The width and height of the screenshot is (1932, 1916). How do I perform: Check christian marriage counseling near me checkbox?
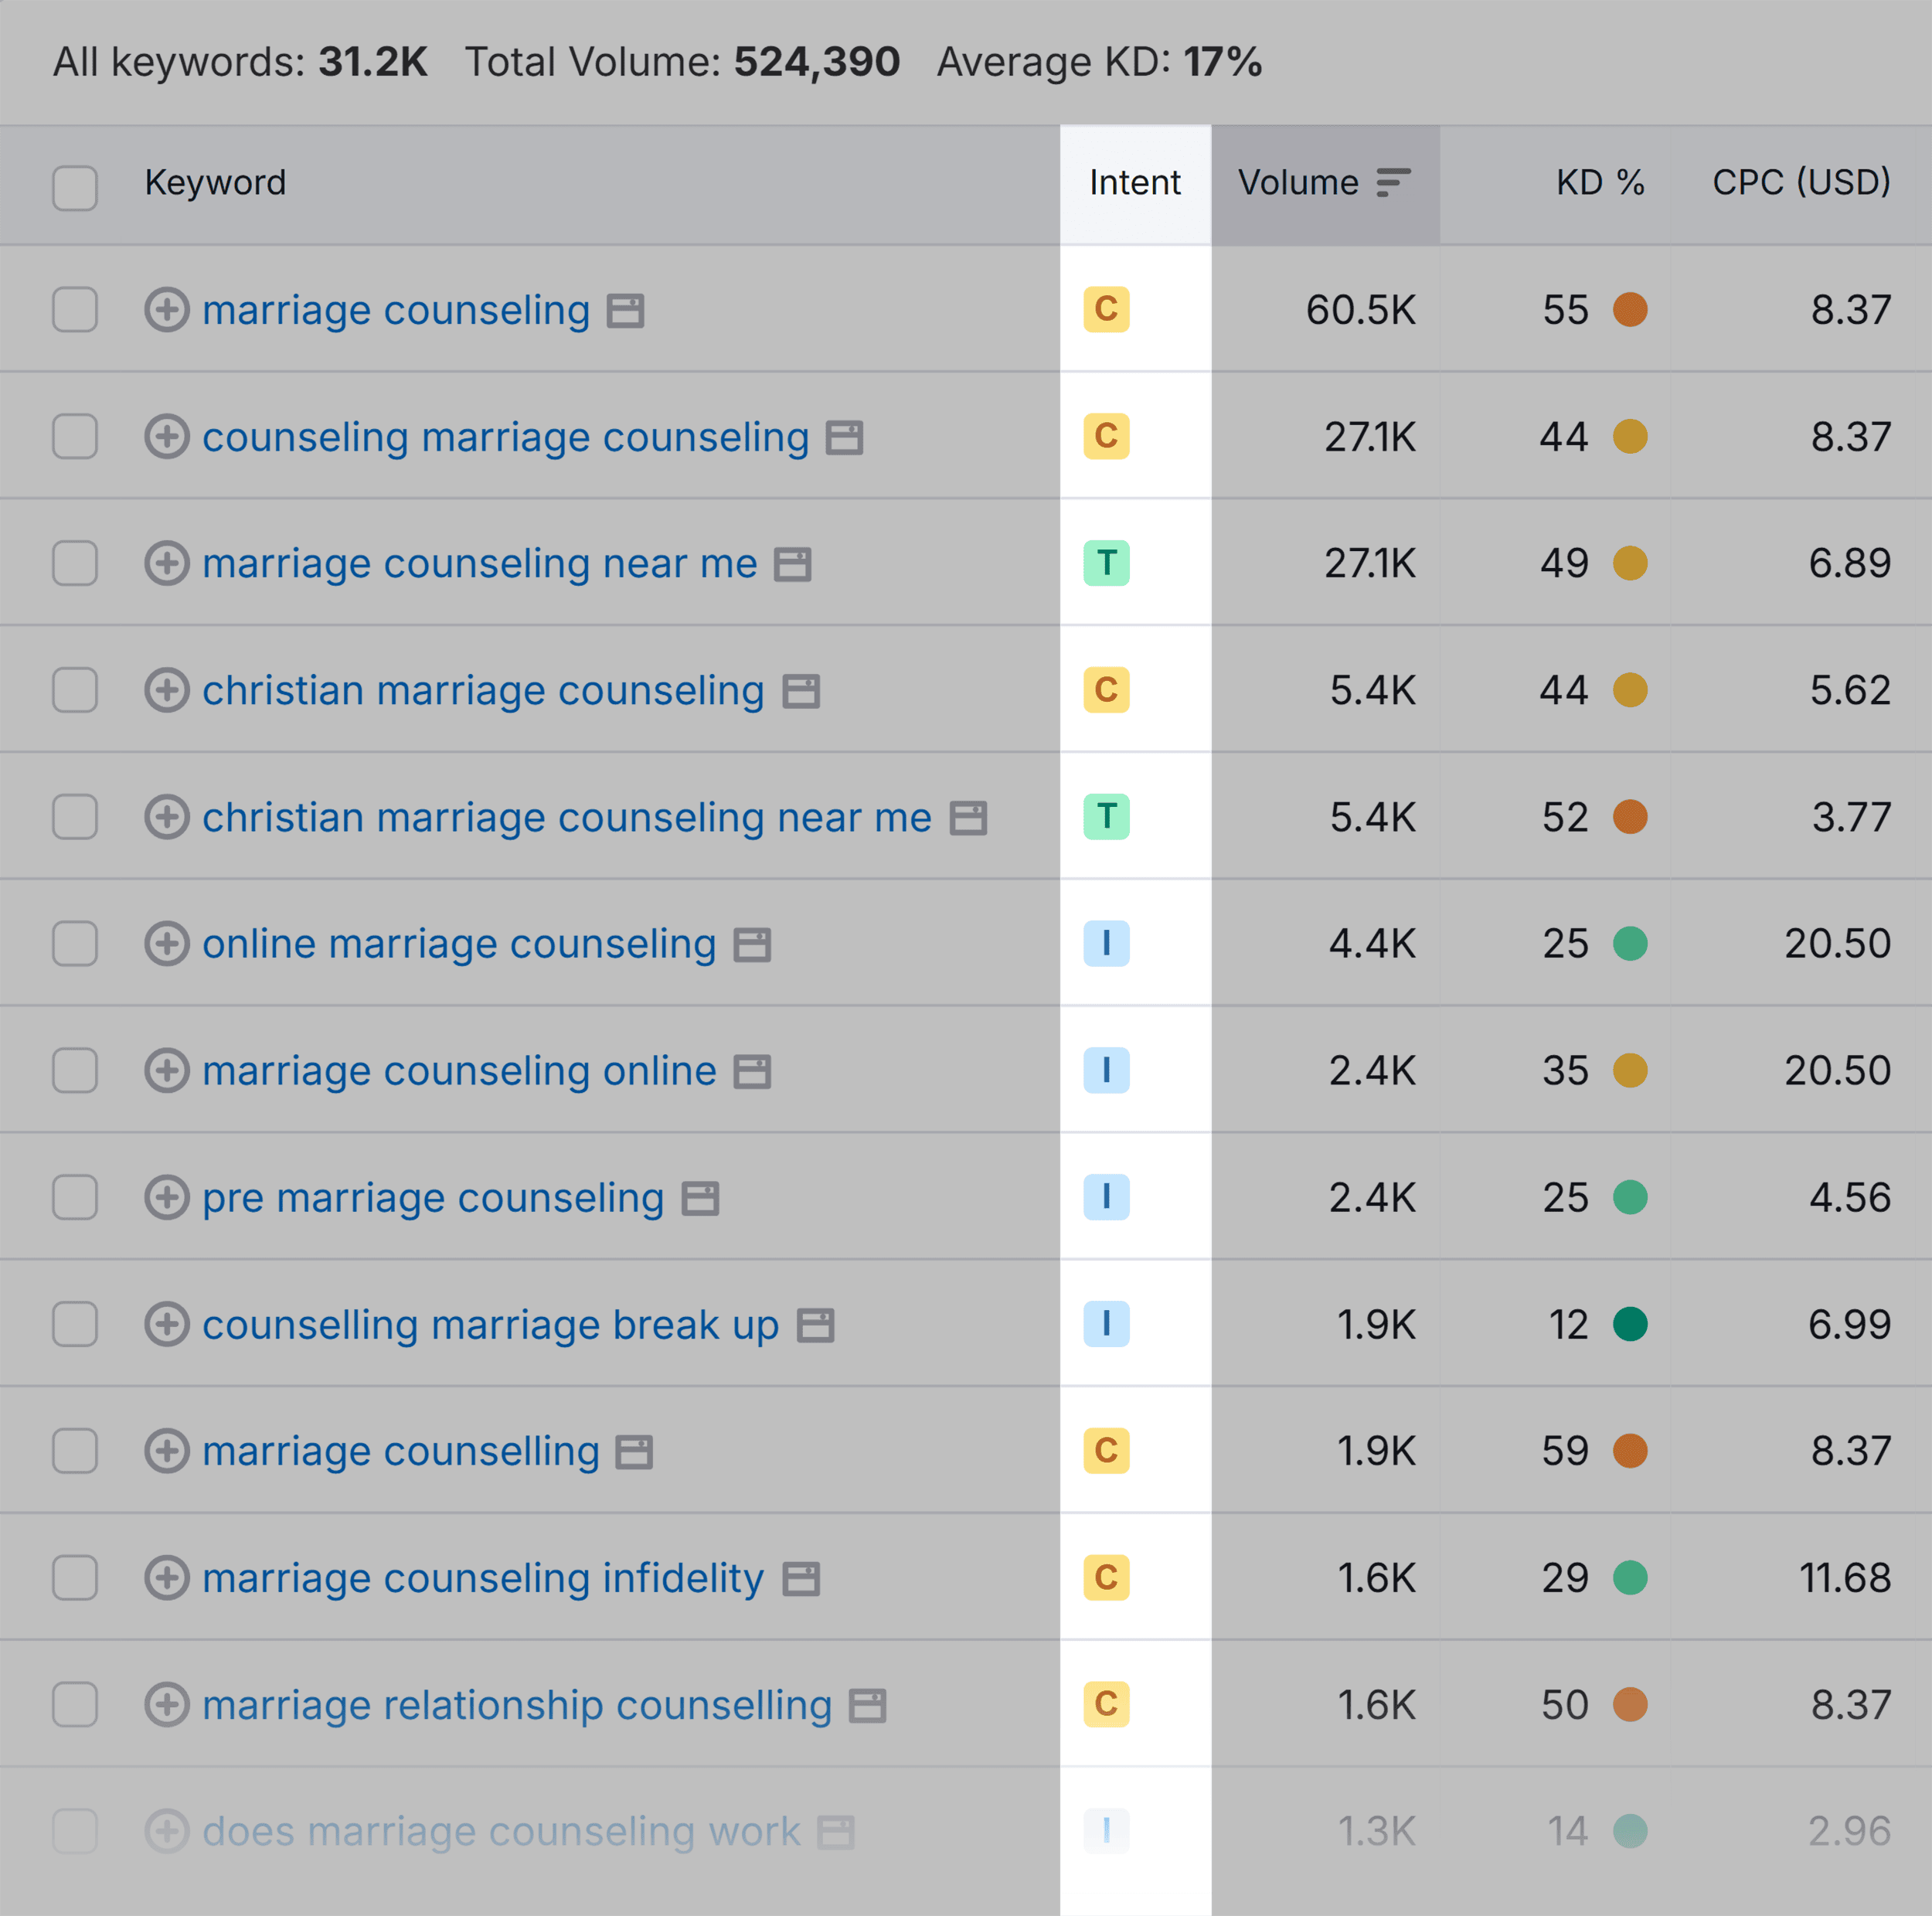(x=75, y=817)
